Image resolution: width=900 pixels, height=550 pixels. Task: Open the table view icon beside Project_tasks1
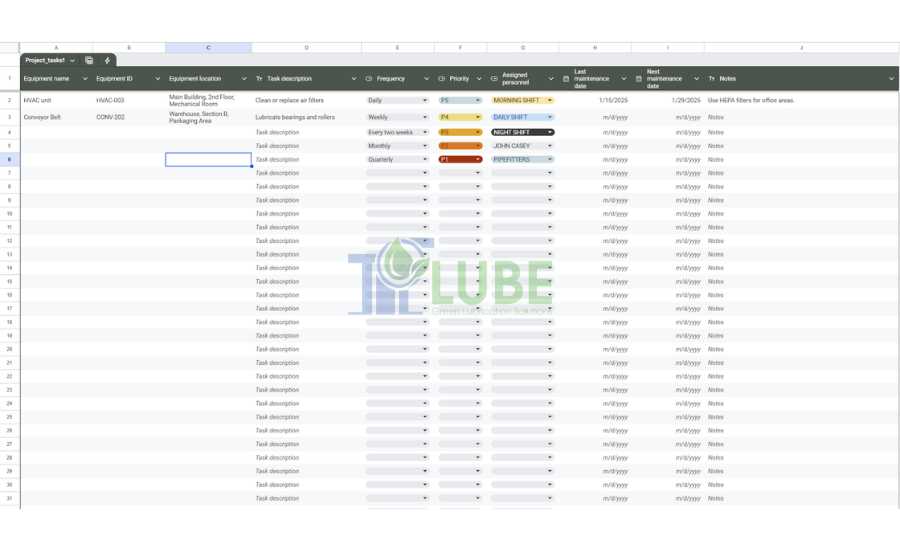click(x=89, y=60)
